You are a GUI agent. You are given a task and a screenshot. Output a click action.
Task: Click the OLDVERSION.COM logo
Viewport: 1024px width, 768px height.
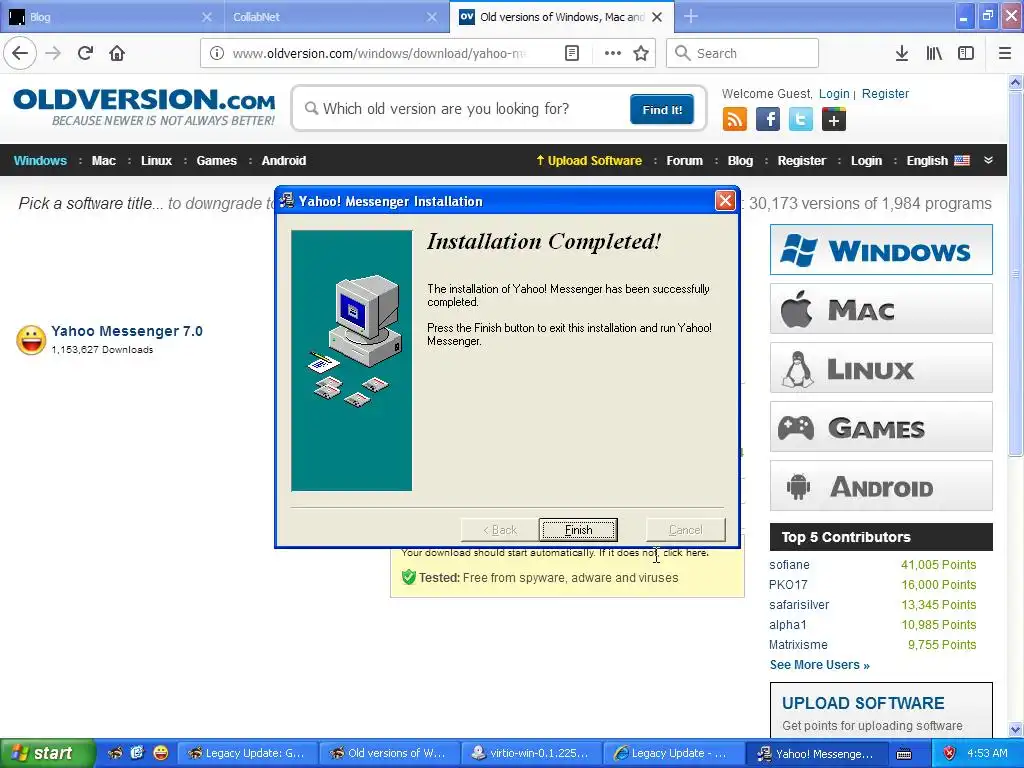coord(144,106)
